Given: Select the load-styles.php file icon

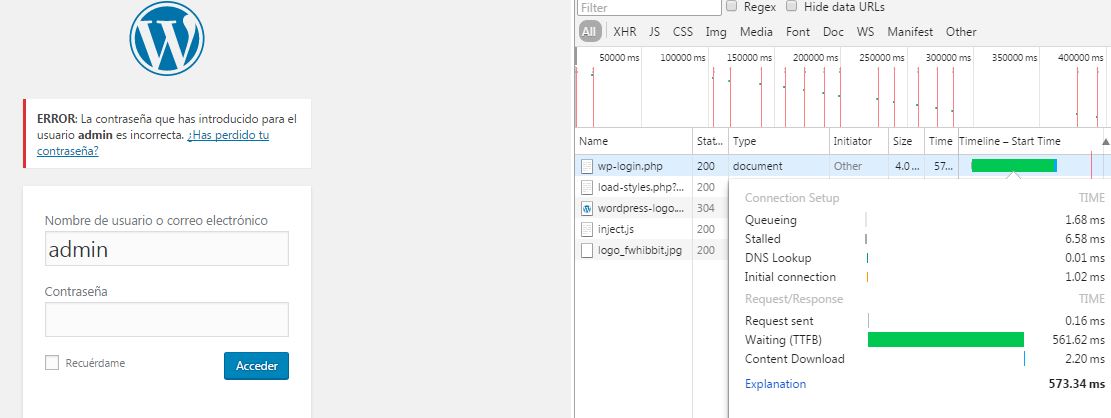Looking at the screenshot, I should [587, 187].
